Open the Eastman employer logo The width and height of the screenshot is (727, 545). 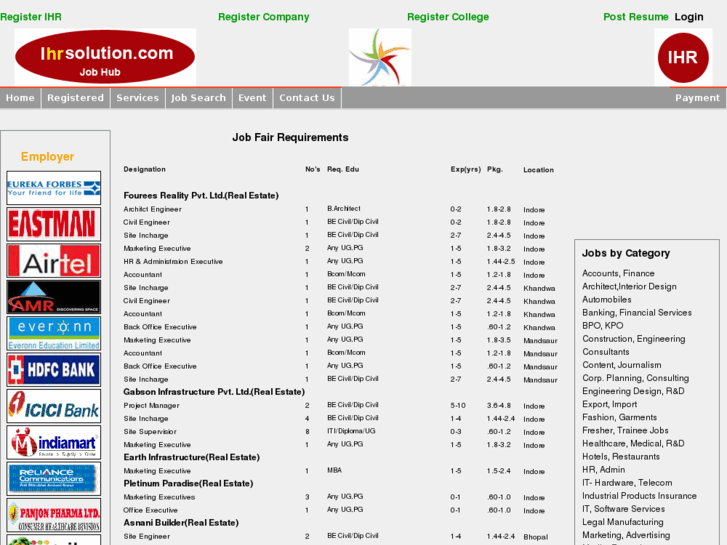[x=53, y=224]
